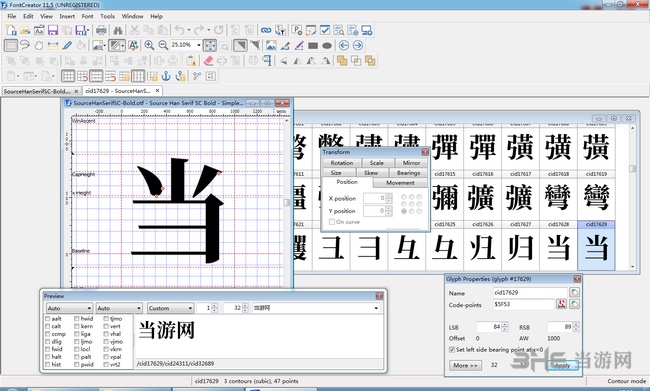The image size is (650, 391).
Task: Open the Redo history dropdown arrow
Action: pyautogui.click(x=209, y=30)
